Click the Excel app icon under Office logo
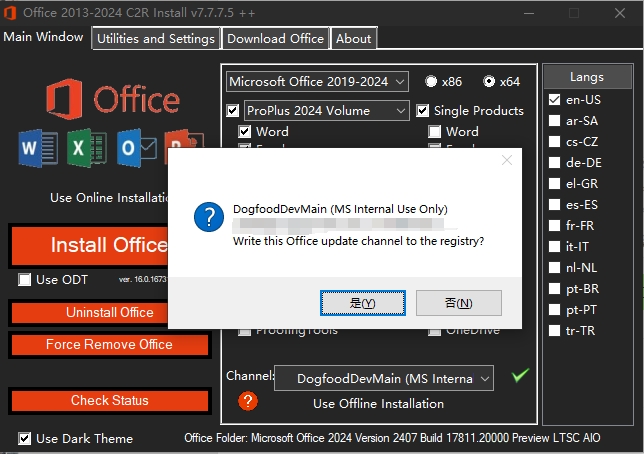Screen dimensions: 644x454 point(87,148)
